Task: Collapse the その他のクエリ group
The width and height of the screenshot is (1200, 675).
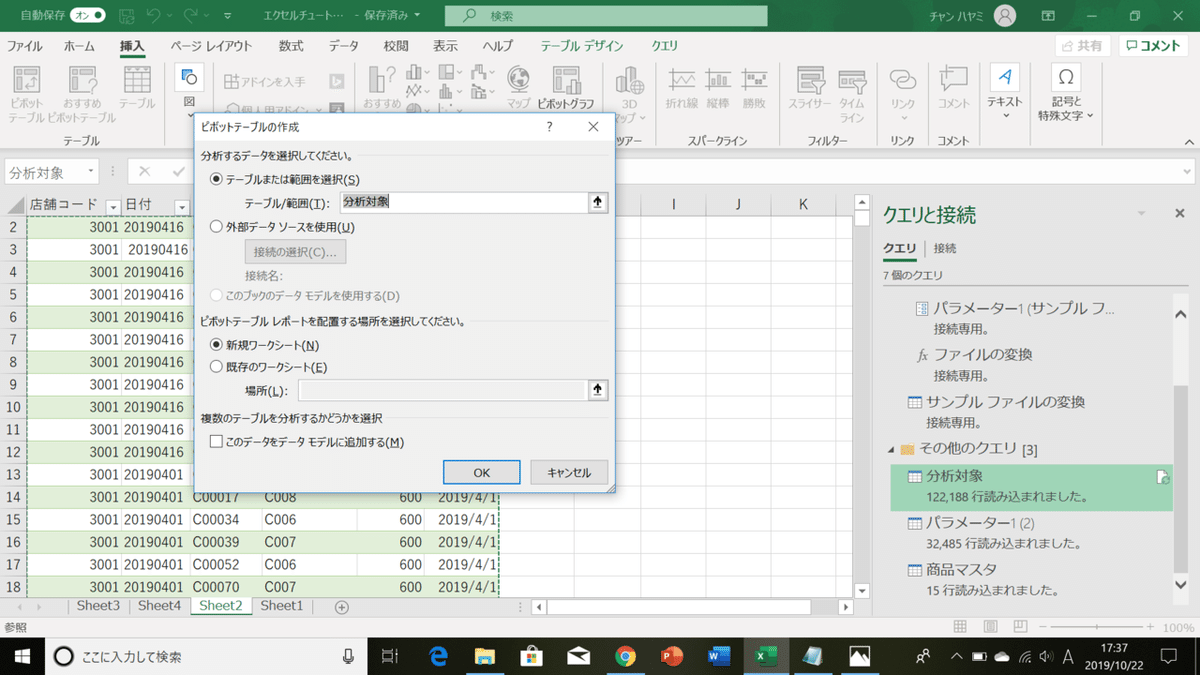Action: pyautogui.click(x=891, y=450)
